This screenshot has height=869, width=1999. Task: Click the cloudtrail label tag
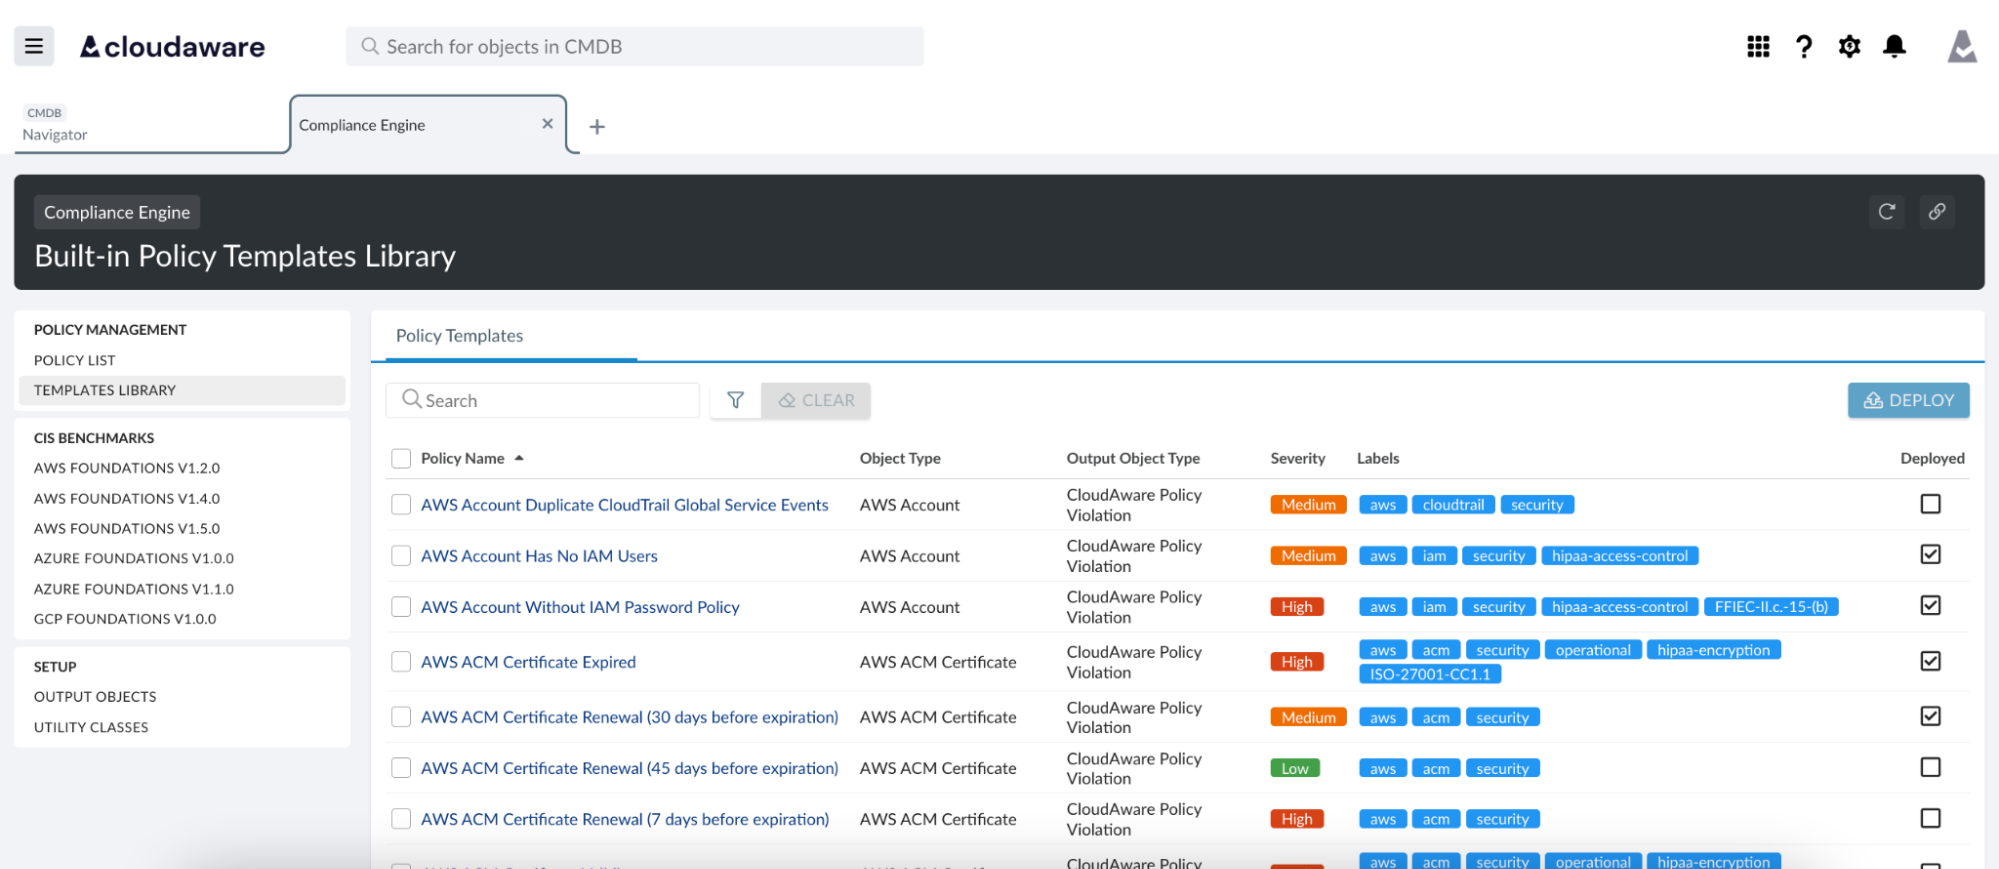click(1453, 505)
